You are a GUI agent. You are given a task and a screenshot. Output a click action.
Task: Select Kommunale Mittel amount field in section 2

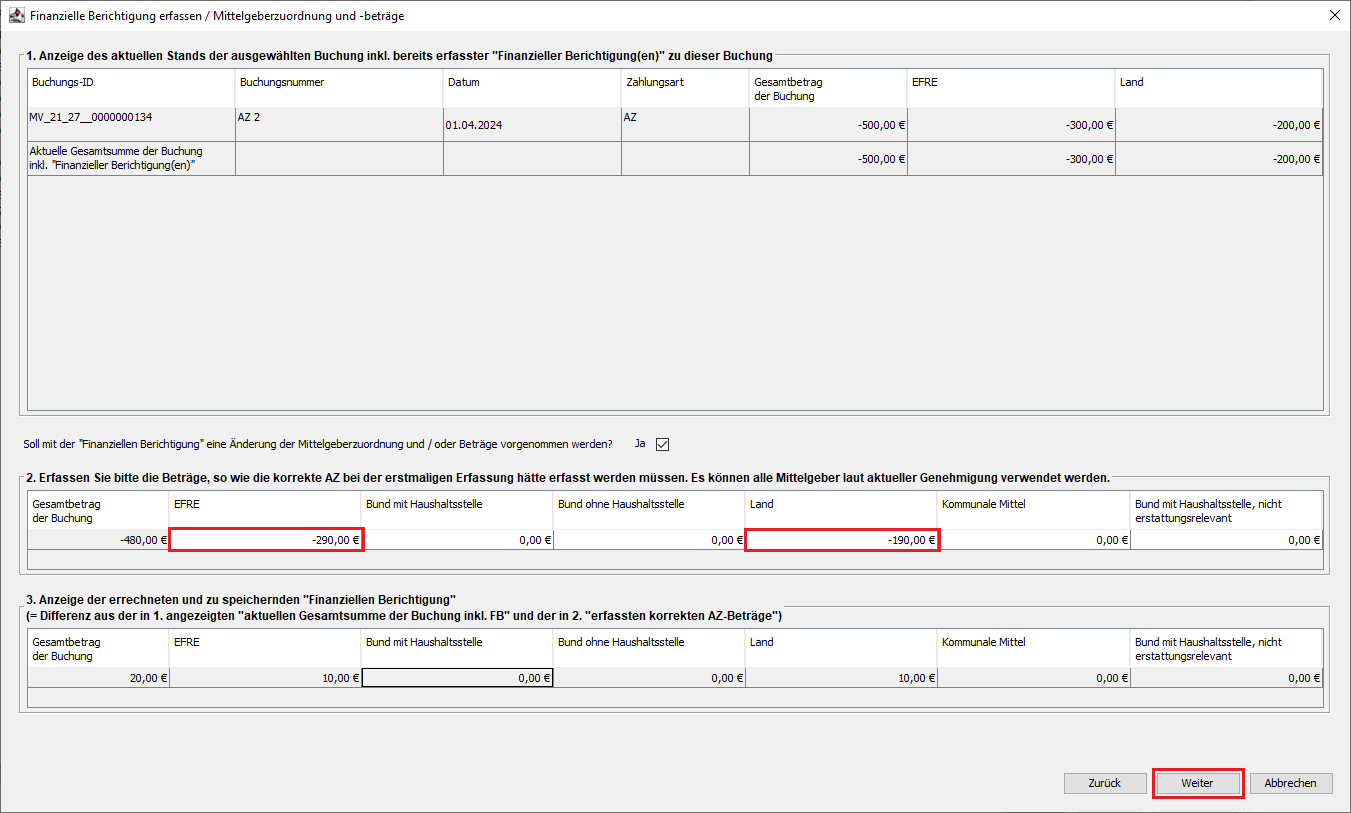(1033, 540)
